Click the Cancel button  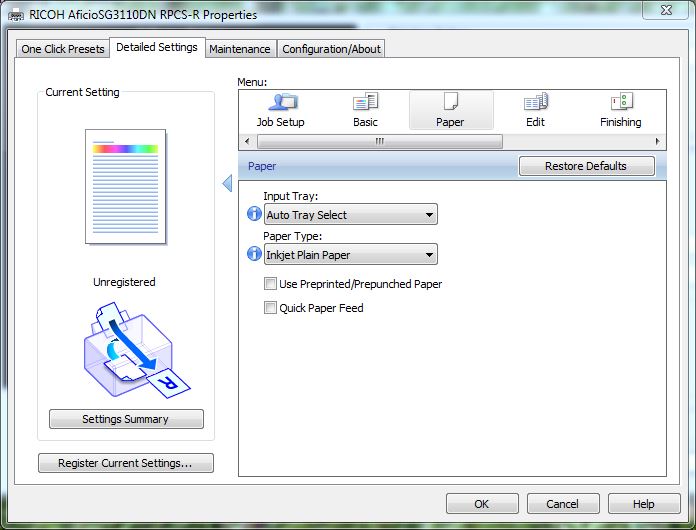[x=563, y=504]
